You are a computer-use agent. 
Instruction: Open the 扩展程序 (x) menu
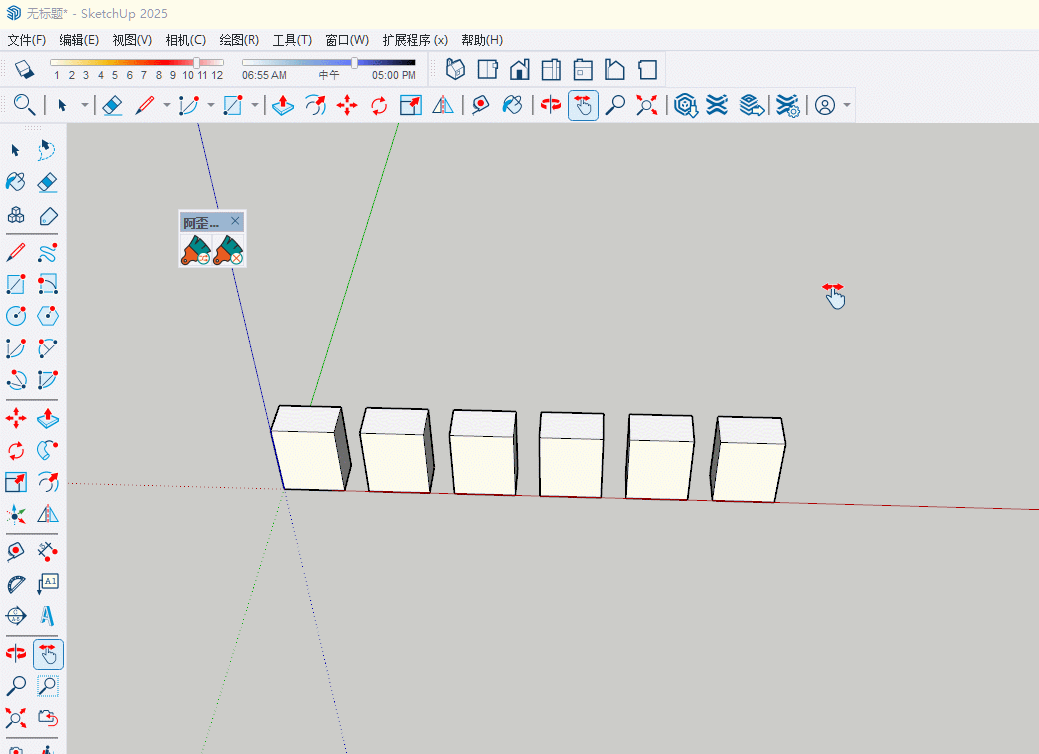click(x=414, y=40)
